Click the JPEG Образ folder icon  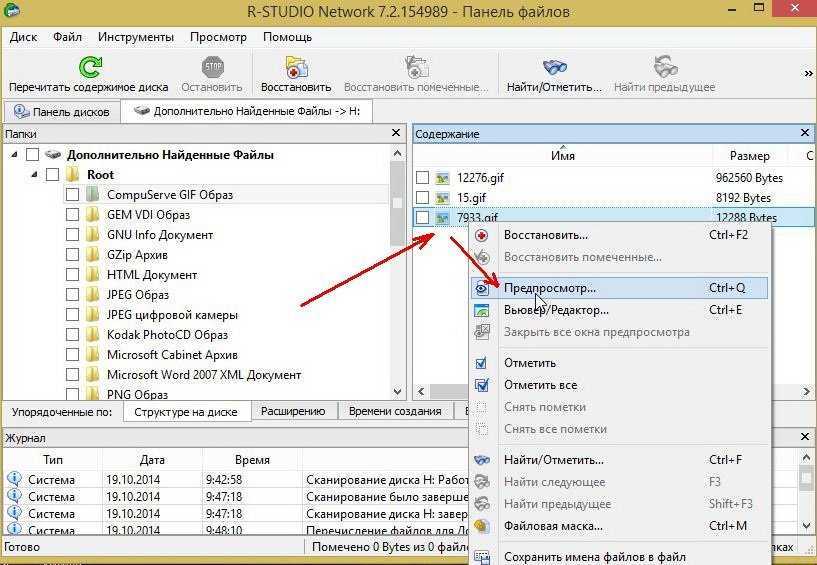[x=92, y=295]
